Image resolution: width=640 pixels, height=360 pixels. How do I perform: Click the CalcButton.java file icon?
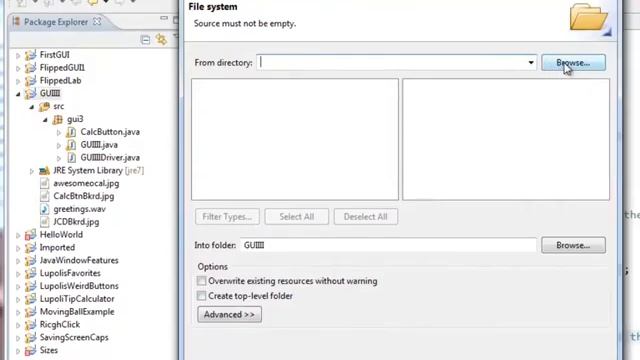click(x=71, y=132)
